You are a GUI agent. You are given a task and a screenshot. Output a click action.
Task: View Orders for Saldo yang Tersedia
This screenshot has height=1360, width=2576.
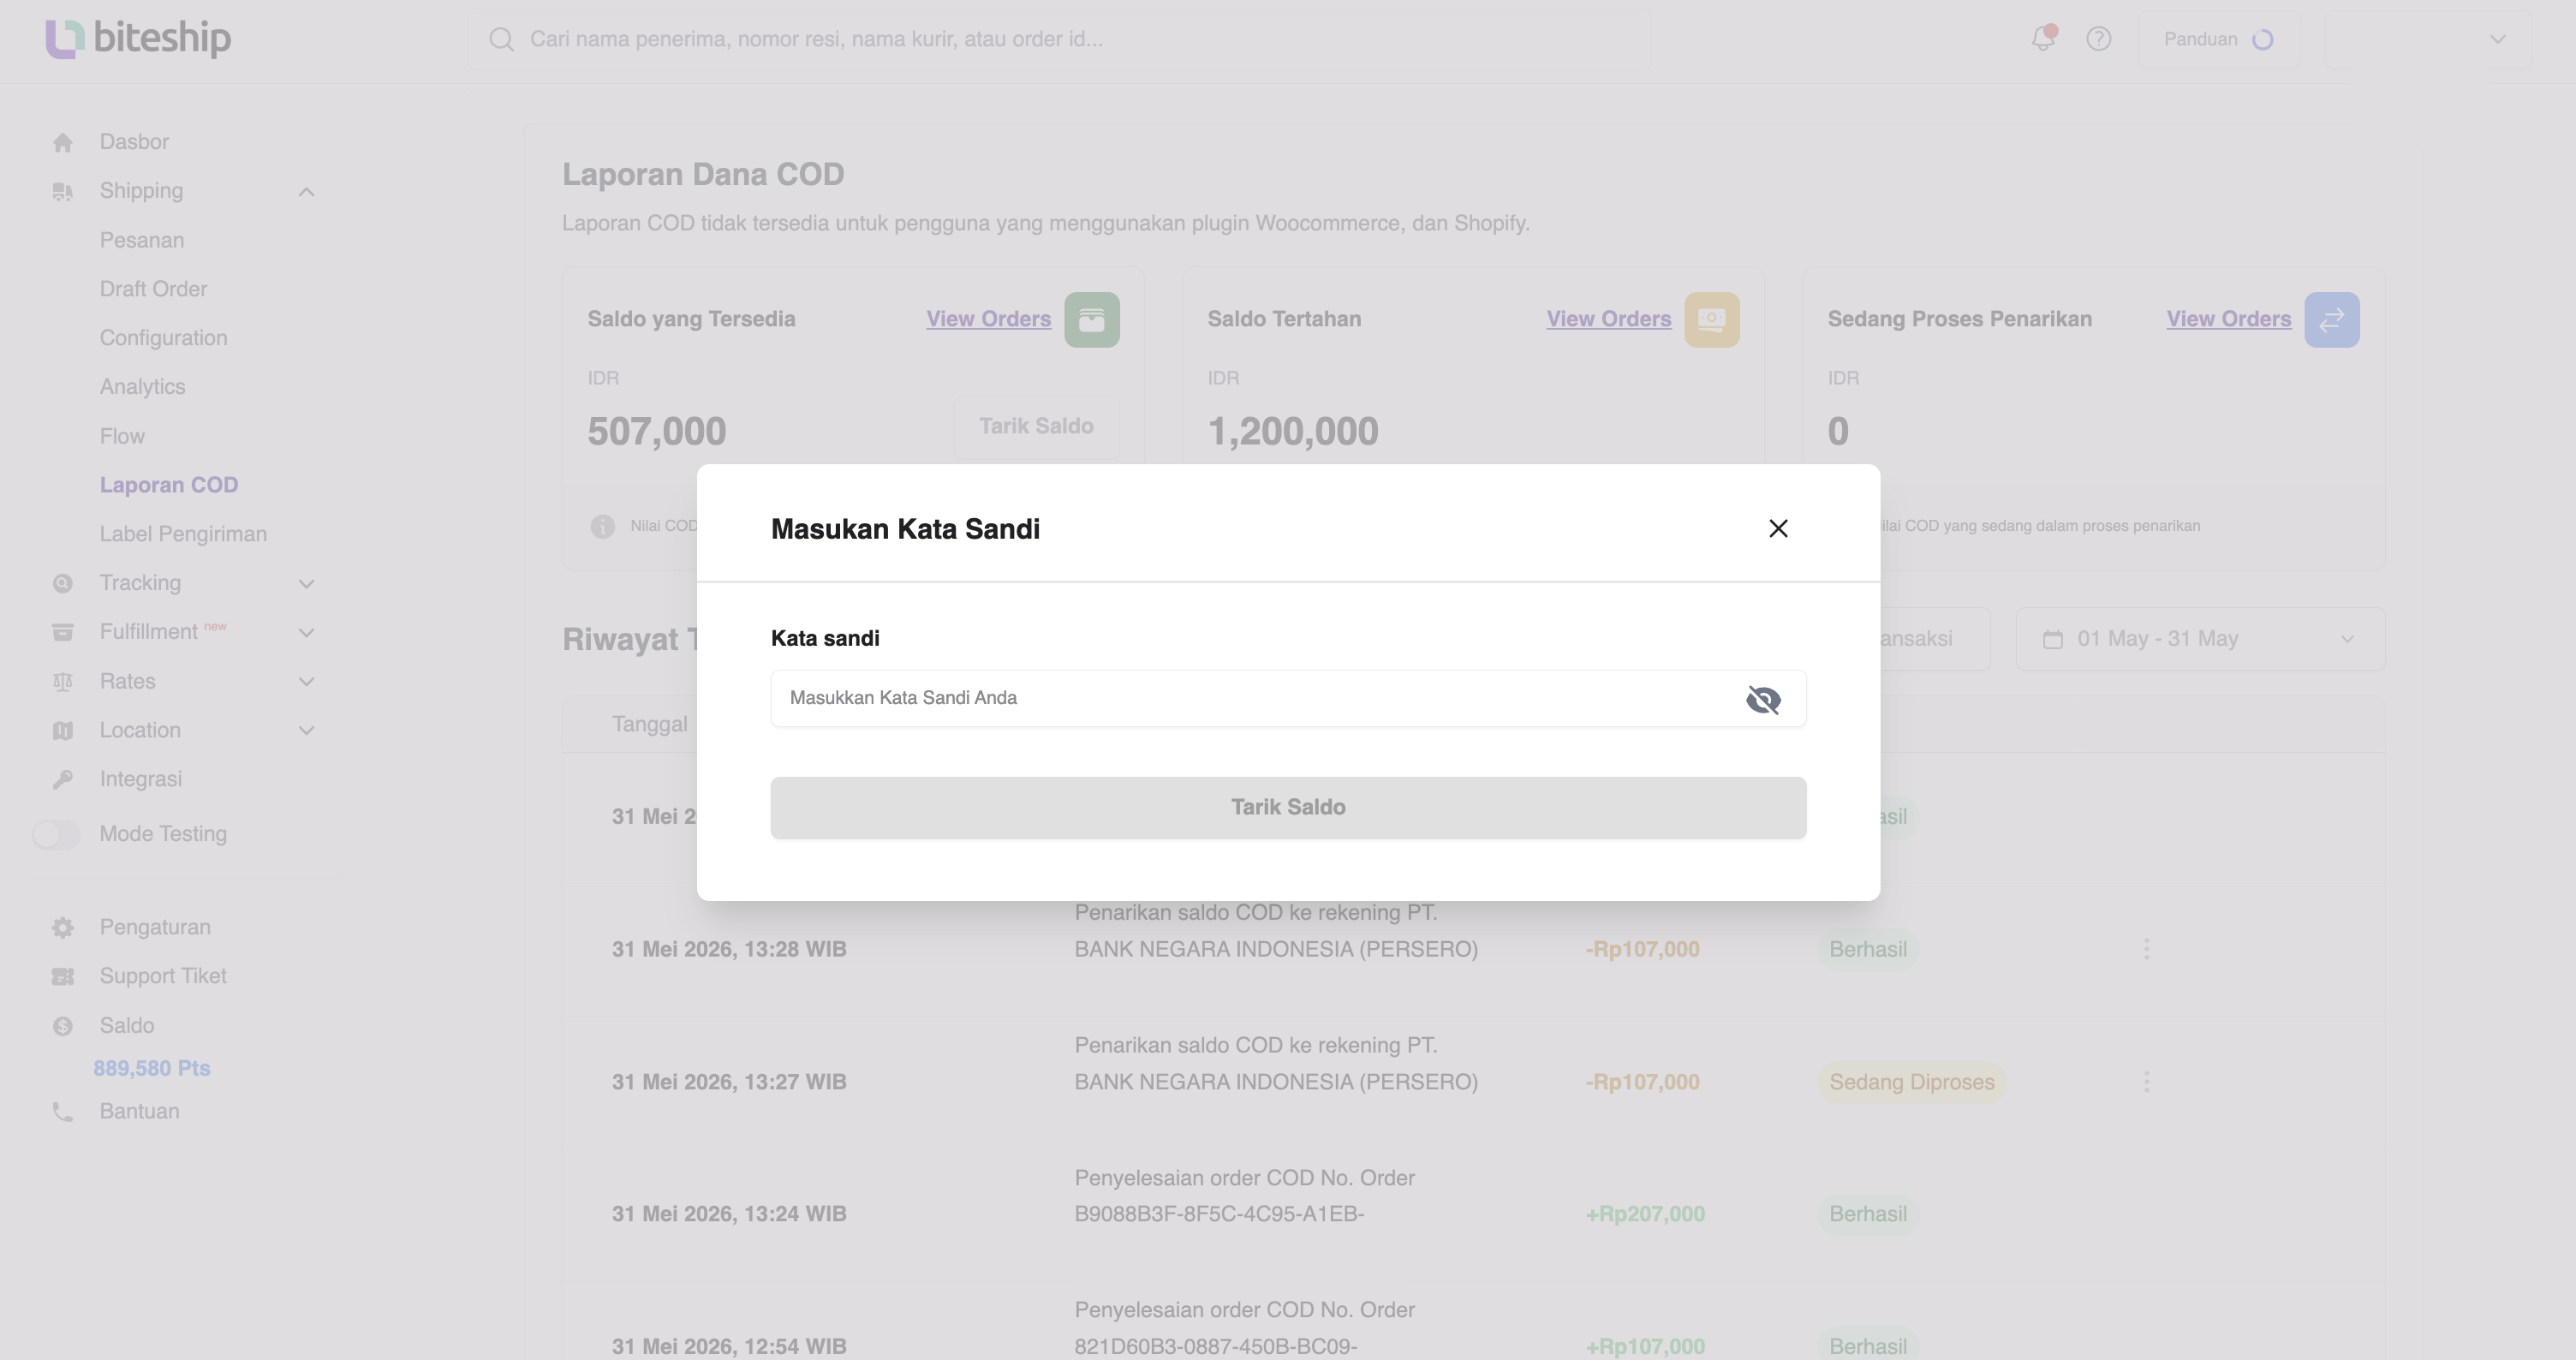[x=988, y=319]
